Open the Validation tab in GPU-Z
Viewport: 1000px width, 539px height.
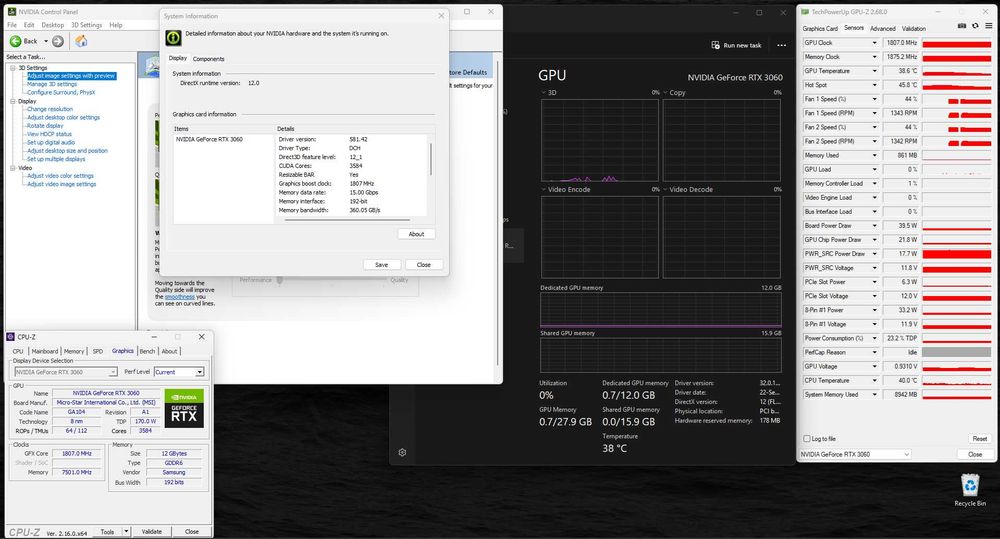(x=913, y=29)
